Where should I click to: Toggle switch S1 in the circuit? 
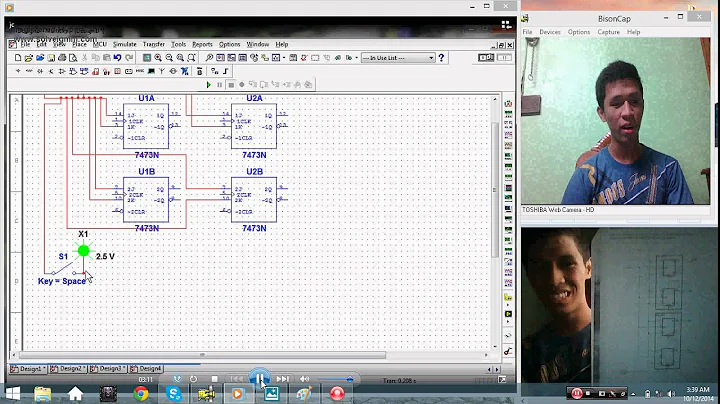(x=63, y=269)
